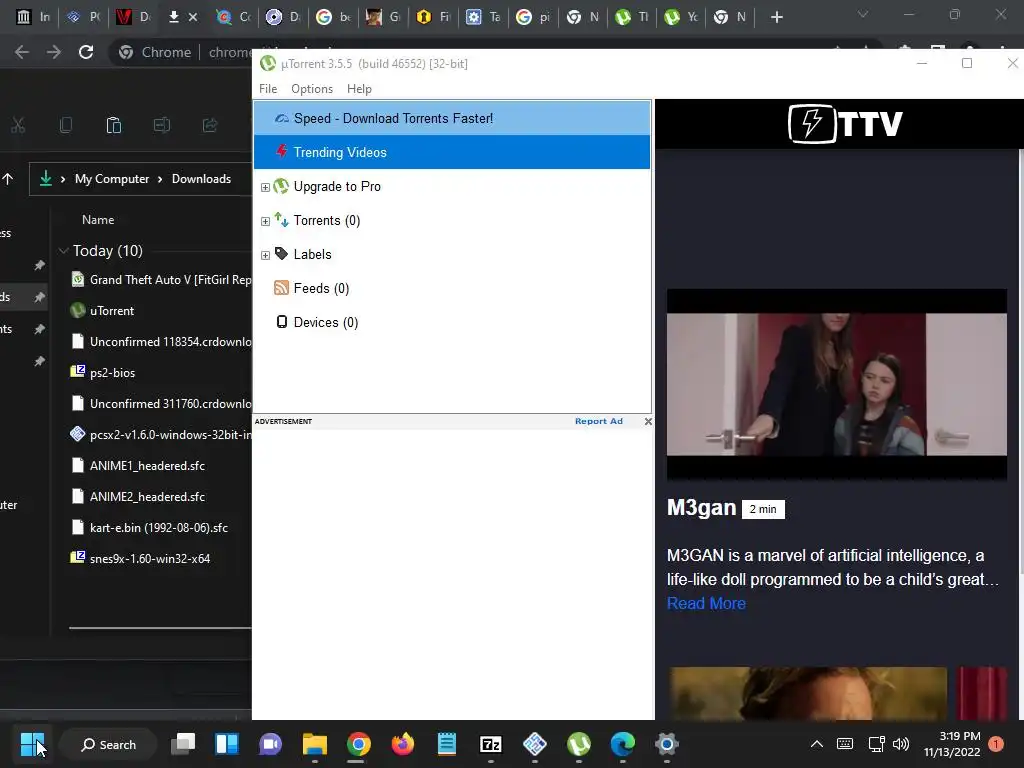Open the Help menu in uTorrent
Viewport: 1024px width, 768px height.
(359, 89)
